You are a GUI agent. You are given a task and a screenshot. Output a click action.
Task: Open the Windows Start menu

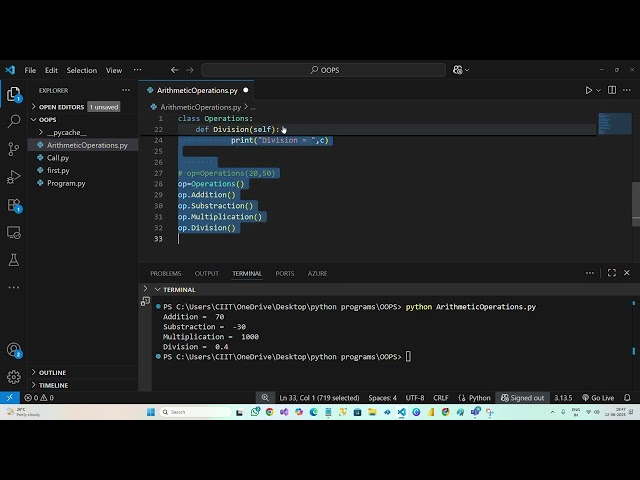[x=151, y=412]
